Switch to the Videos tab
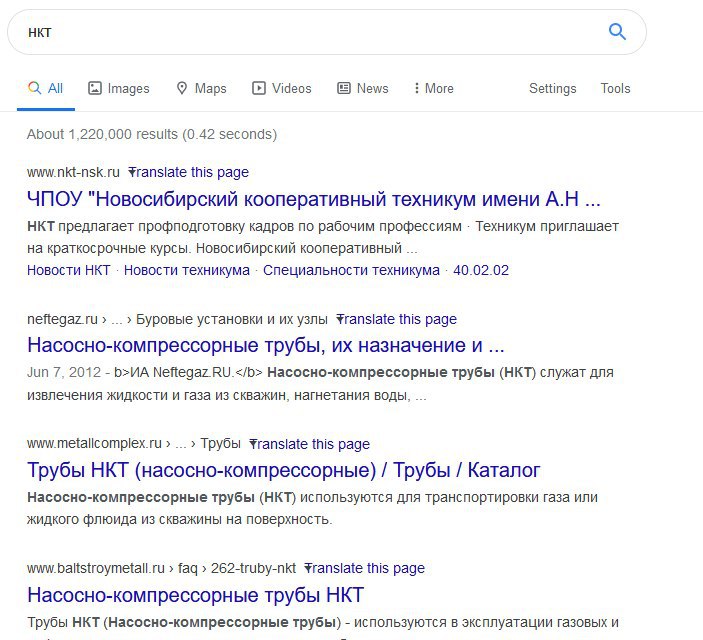703x640 pixels. coord(282,88)
